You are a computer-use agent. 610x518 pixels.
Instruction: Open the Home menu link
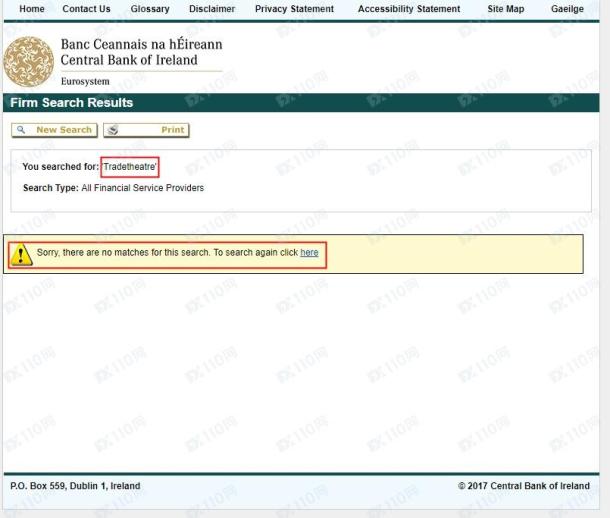[32, 9]
